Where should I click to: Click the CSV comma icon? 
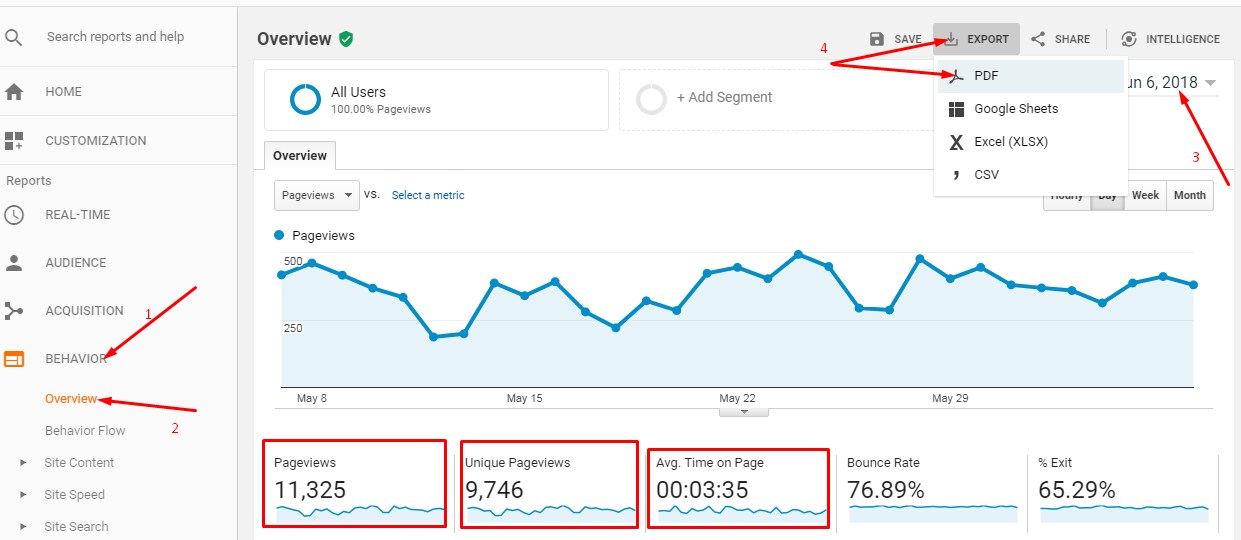pyautogui.click(x=956, y=174)
